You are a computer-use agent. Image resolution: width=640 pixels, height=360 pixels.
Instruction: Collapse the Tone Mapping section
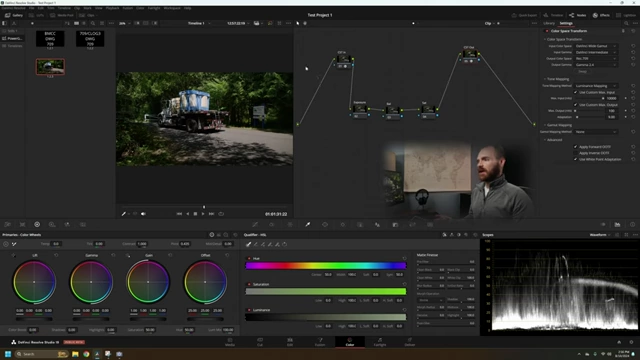click(557, 79)
